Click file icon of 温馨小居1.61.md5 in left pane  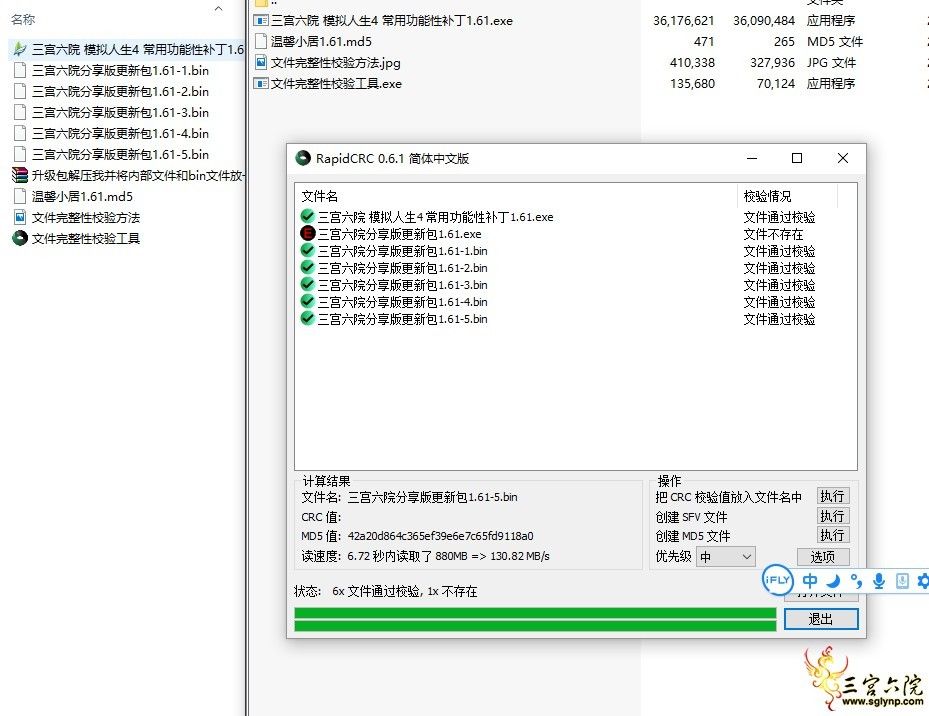click(x=20, y=196)
